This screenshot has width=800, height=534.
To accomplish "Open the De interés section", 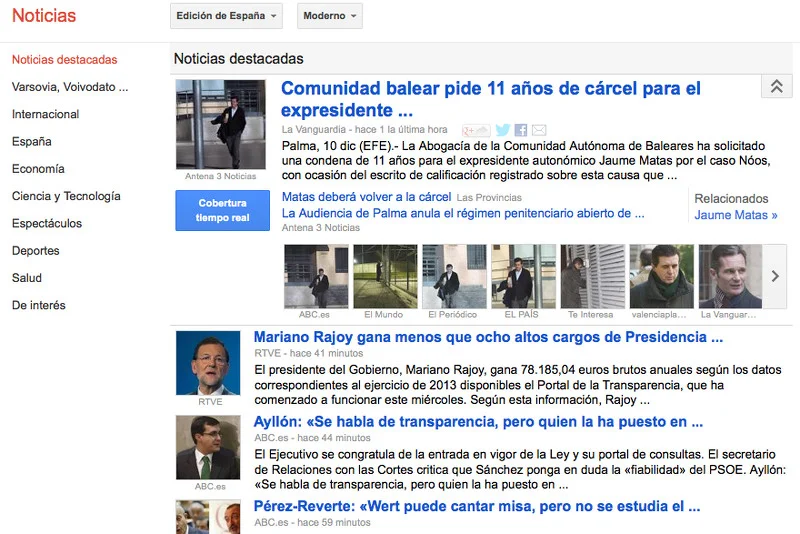I will [39, 305].
